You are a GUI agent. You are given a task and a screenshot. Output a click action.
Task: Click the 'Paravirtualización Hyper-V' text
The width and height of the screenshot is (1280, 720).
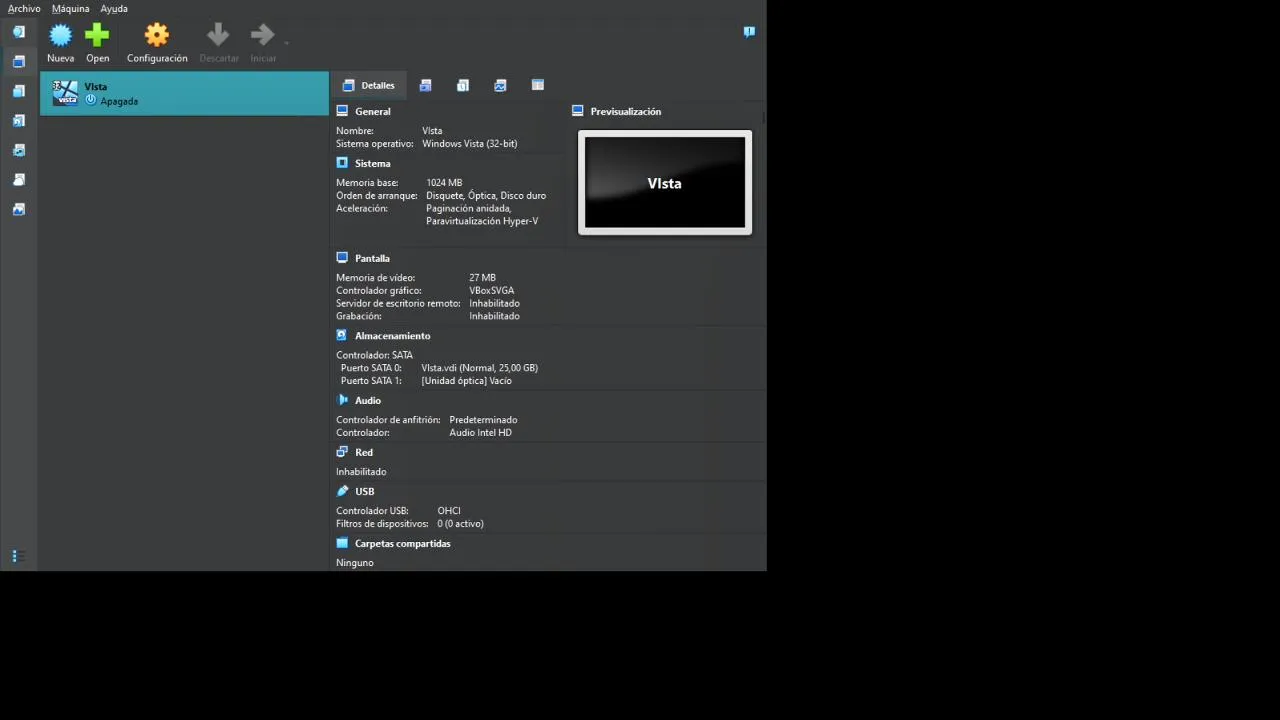pyautogui.click(x=482, y=221)
